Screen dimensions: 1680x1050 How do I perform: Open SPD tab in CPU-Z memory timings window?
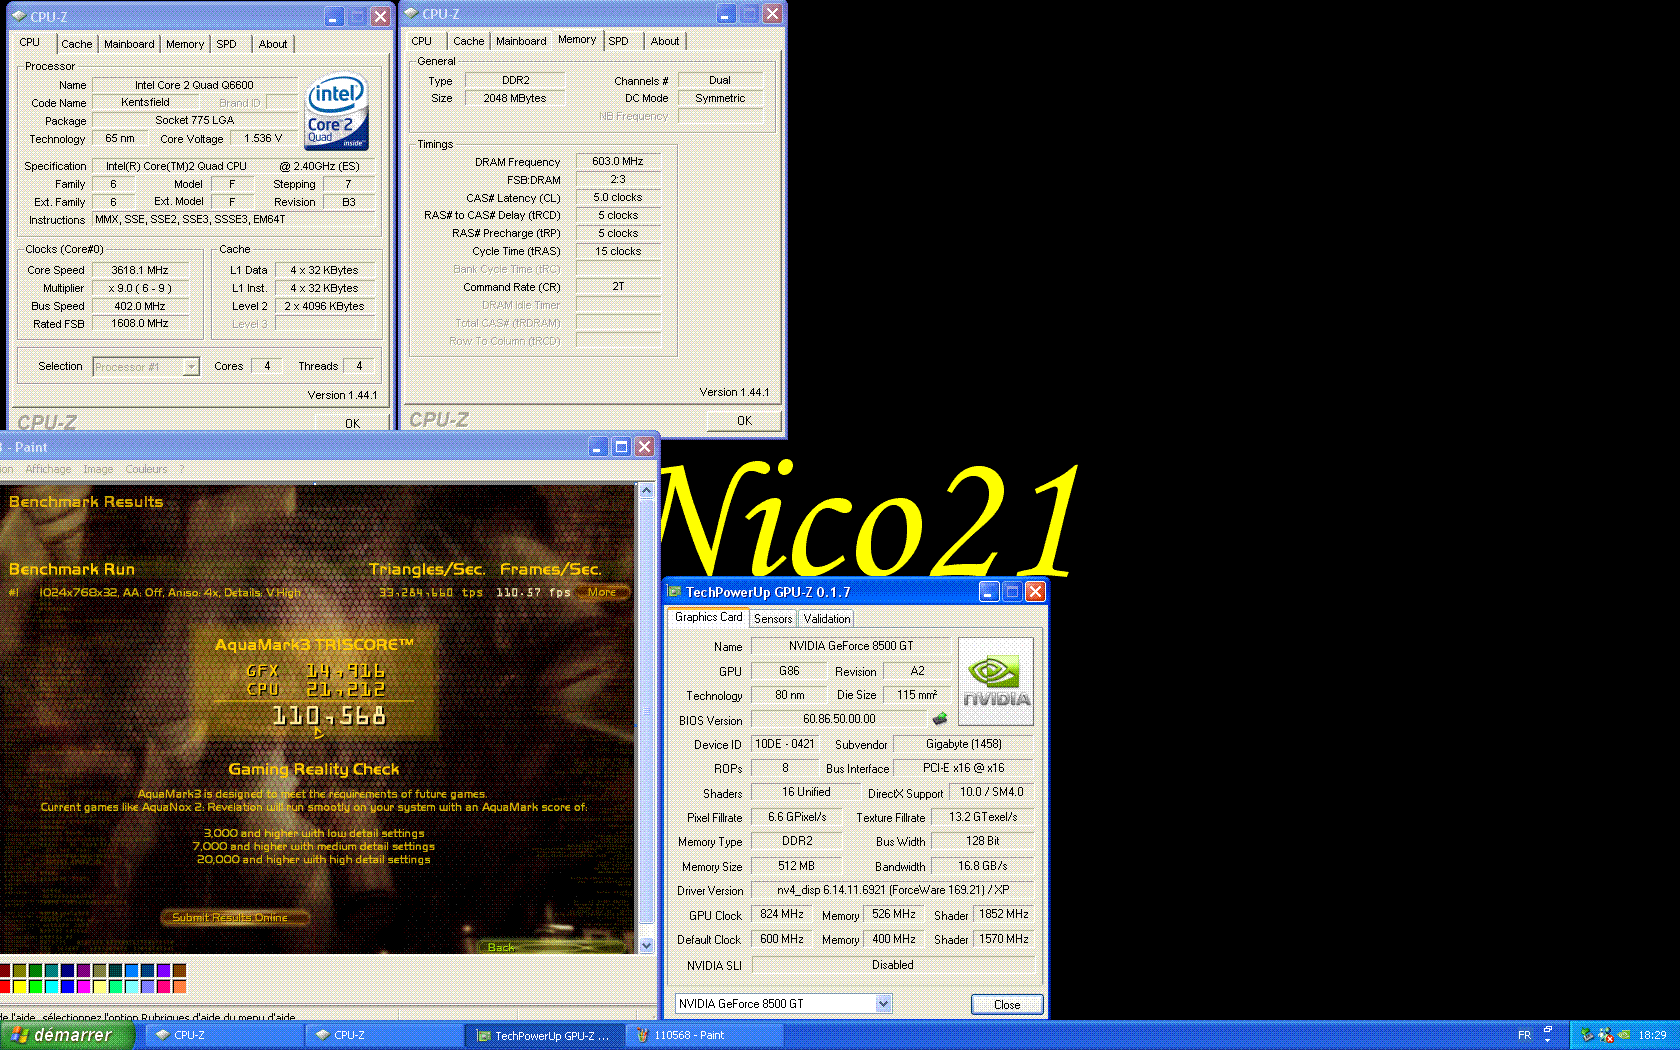[x=619, y=41]
